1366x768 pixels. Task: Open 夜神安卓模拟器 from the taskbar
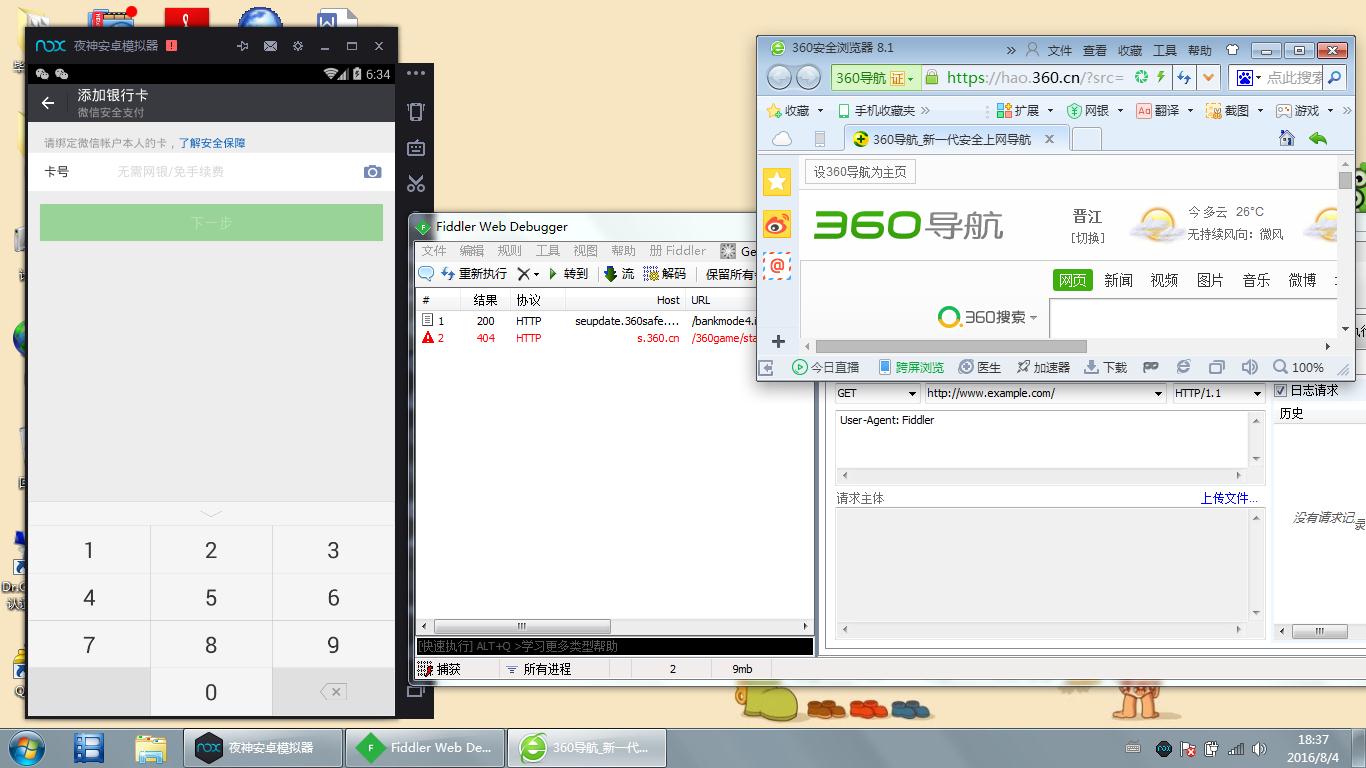(x=263, y=748)
